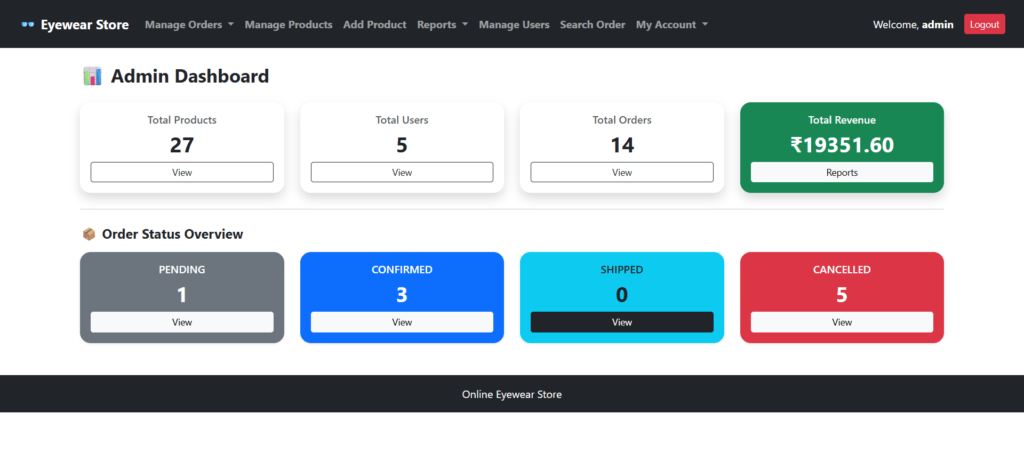Expand the My Account dropdown
Image resolution: width=1024 pixels, height=463 pixels.
tap(671, 25)
